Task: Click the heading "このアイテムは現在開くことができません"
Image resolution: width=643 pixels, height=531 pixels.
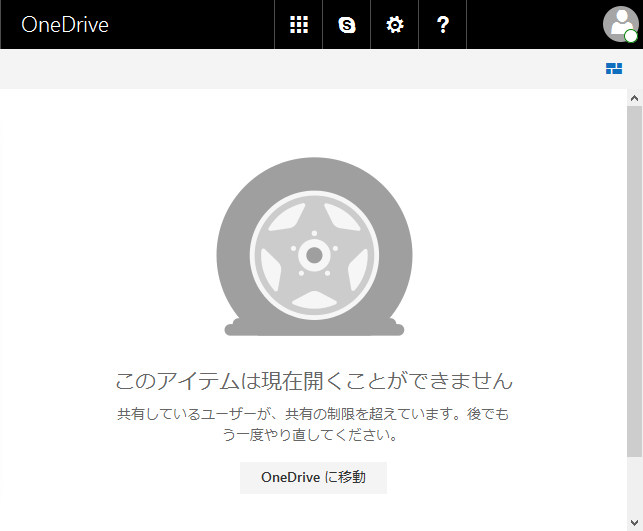Action: pyautogui.click(x=314, y=381)
